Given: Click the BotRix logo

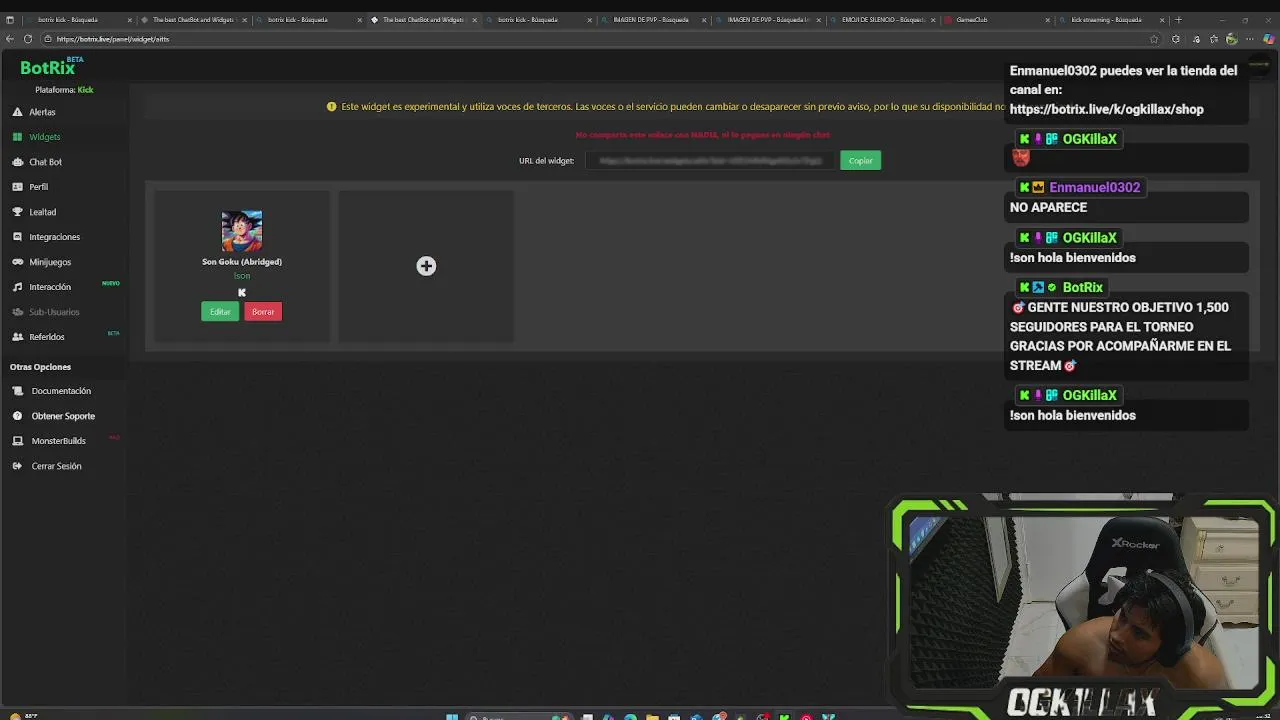Looking at the screenshot, I should 48,68.
